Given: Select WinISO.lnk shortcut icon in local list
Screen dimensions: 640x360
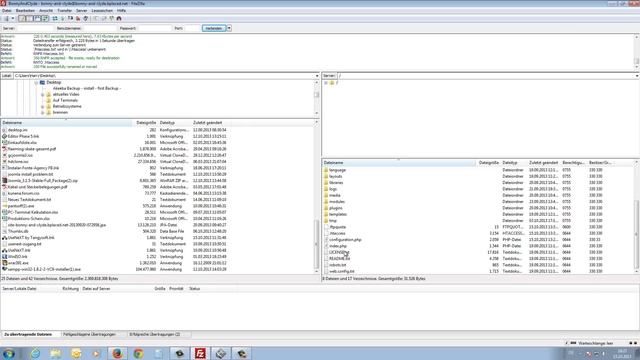Looking at the screenshot, I should [4, 257].
